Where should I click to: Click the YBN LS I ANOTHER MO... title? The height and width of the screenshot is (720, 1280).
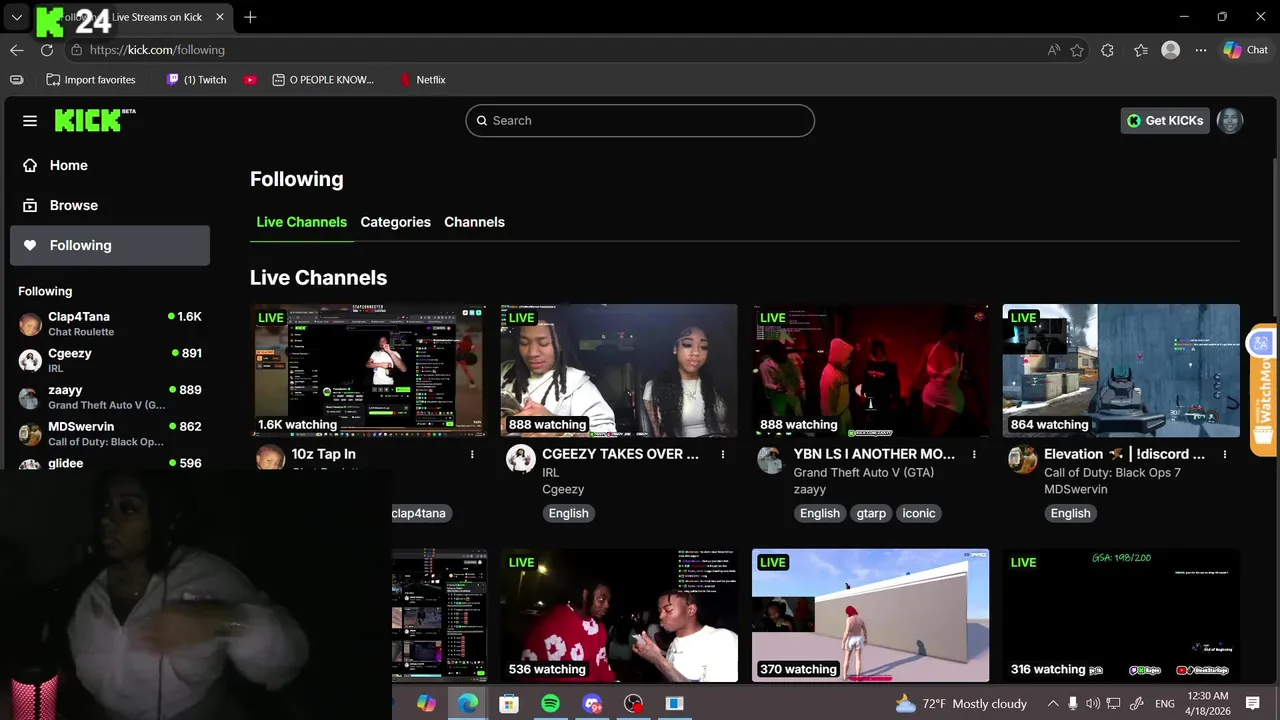point(874,454)
